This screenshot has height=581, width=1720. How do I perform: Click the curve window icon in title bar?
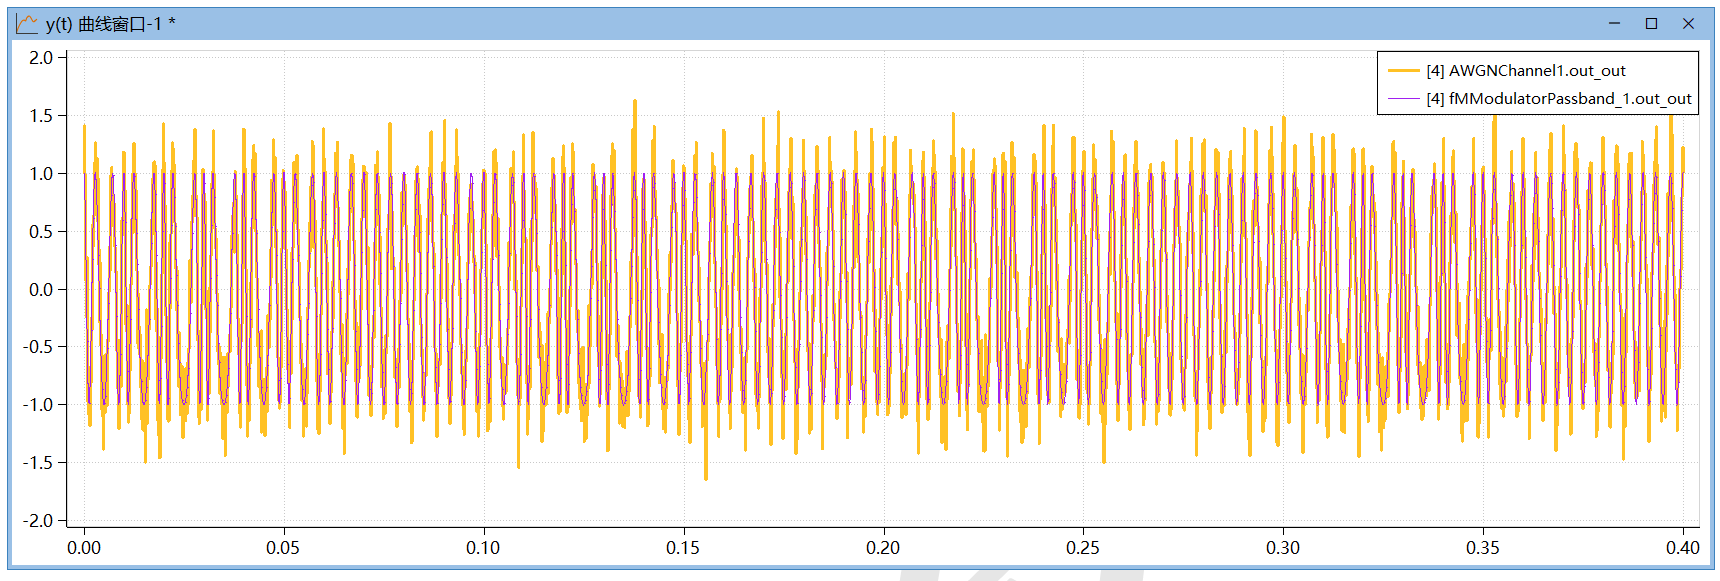[27, 24]
